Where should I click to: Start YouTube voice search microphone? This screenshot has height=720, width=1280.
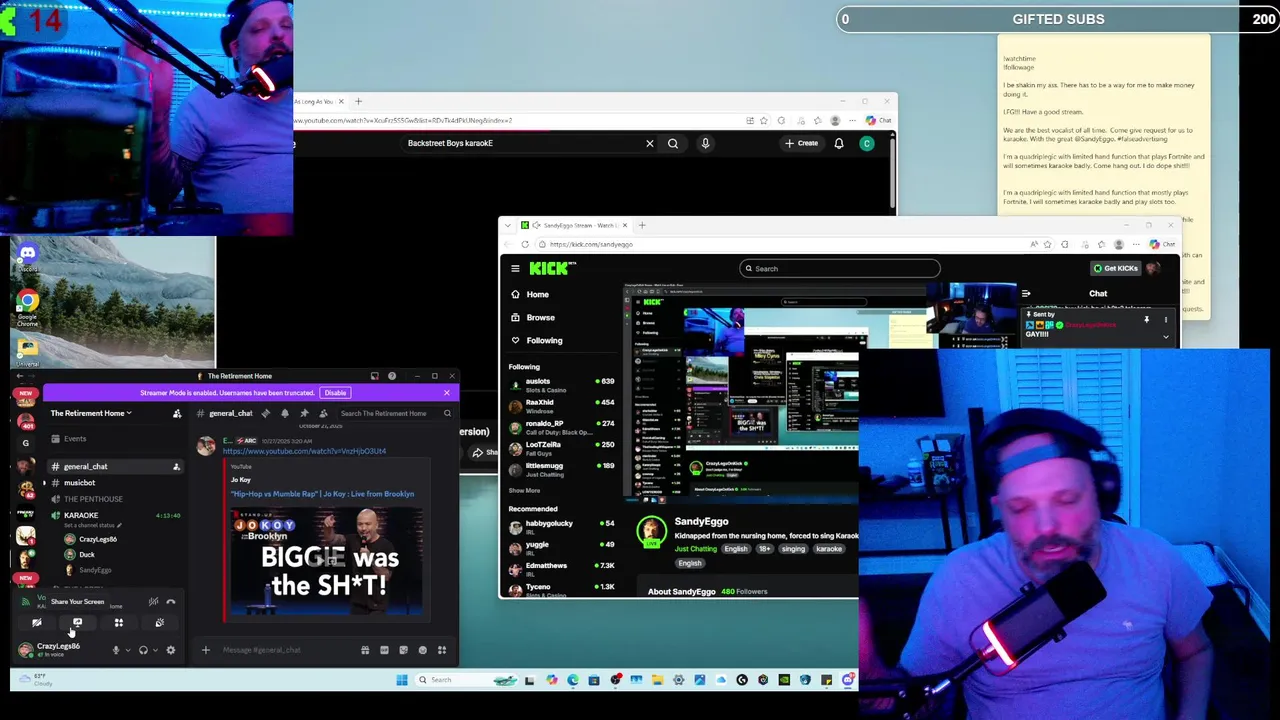(705, 144)
